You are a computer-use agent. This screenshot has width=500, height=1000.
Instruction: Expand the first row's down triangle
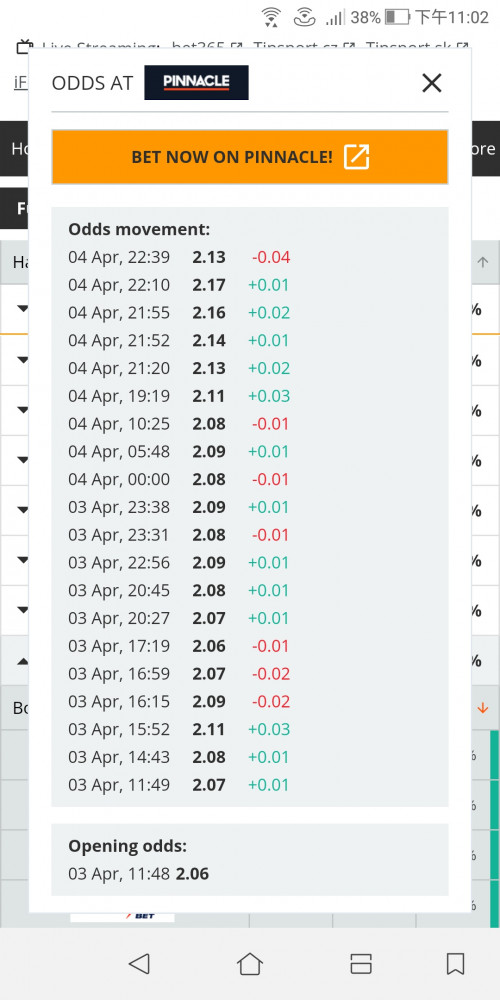22,309
